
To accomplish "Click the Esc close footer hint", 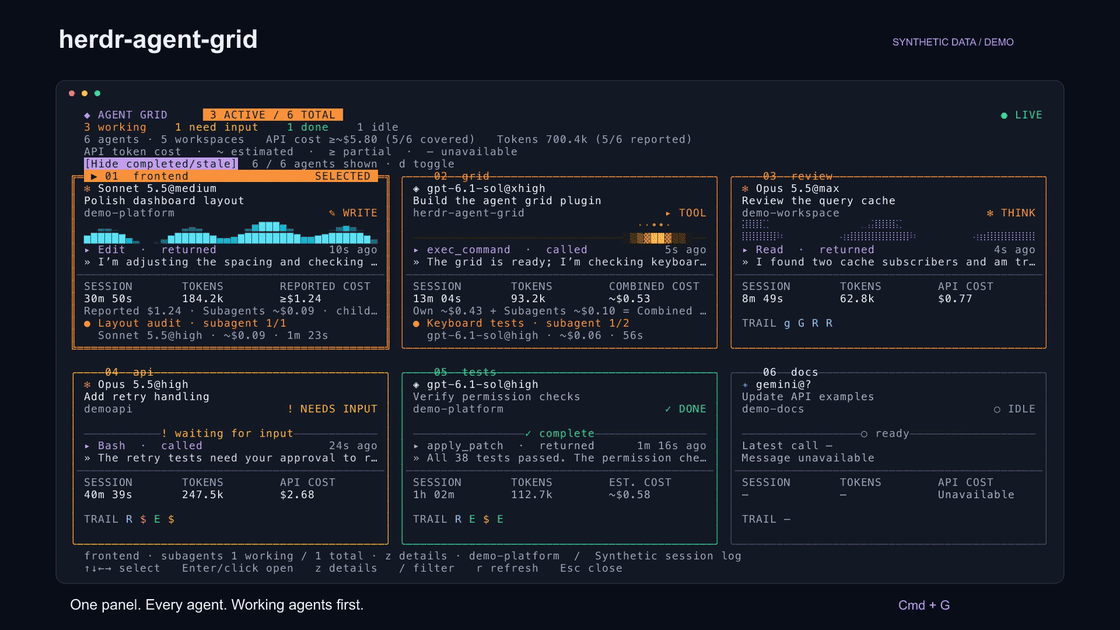I will click(591, 569).
